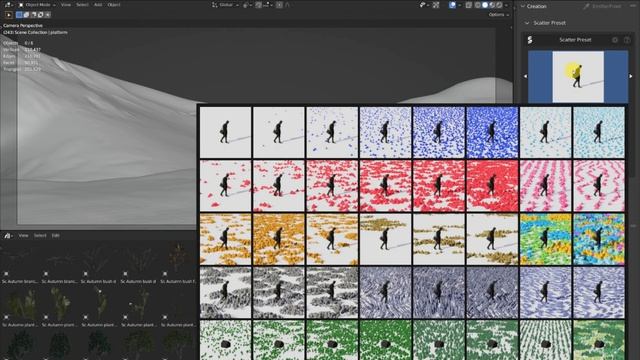Screen dimensions: 640x360
Task: Switch to wireframe shading
Action: [x=478, y=5]
